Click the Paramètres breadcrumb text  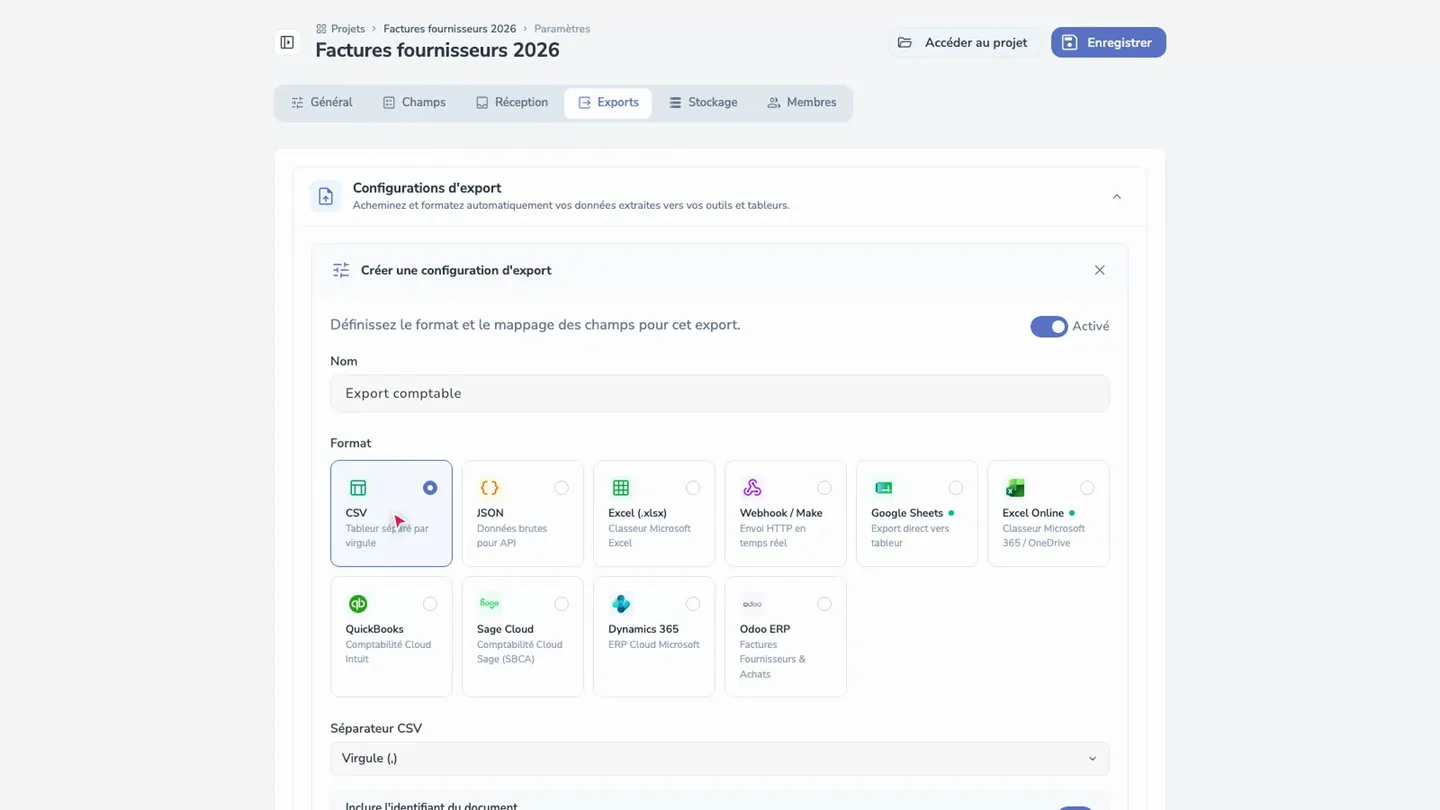[x=562, y=29]
